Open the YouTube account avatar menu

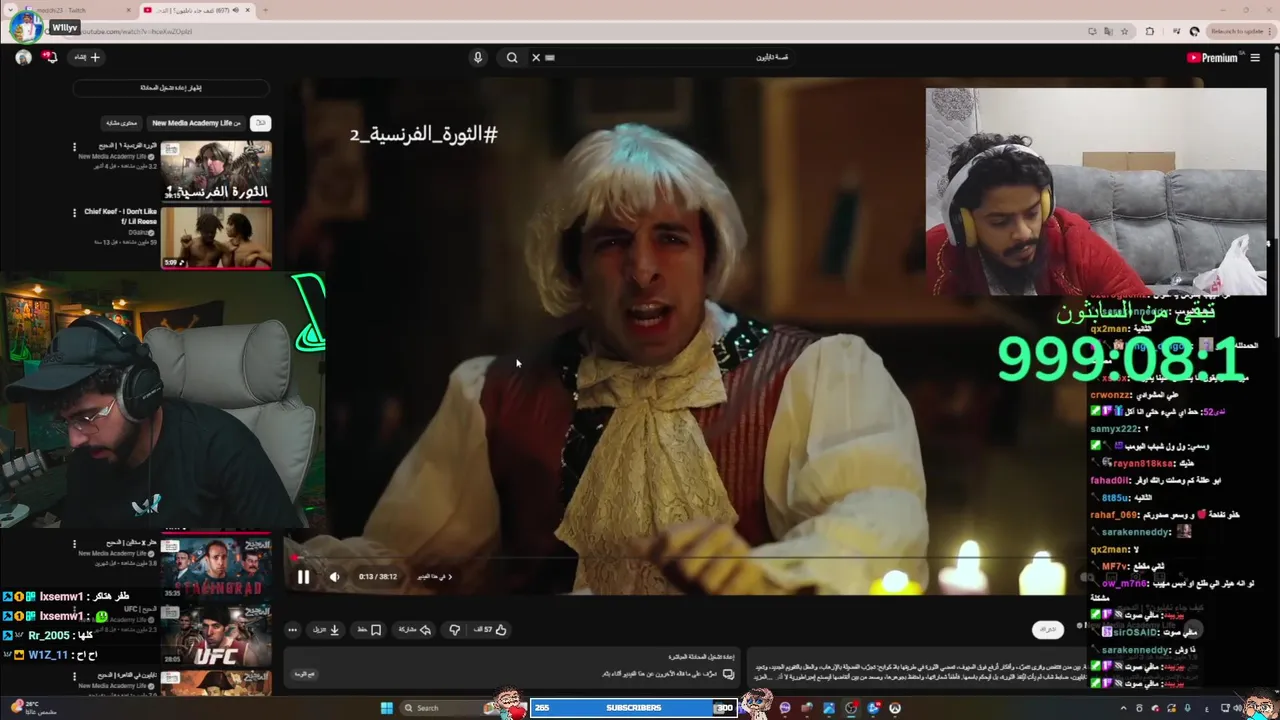[x=23, y=57]
